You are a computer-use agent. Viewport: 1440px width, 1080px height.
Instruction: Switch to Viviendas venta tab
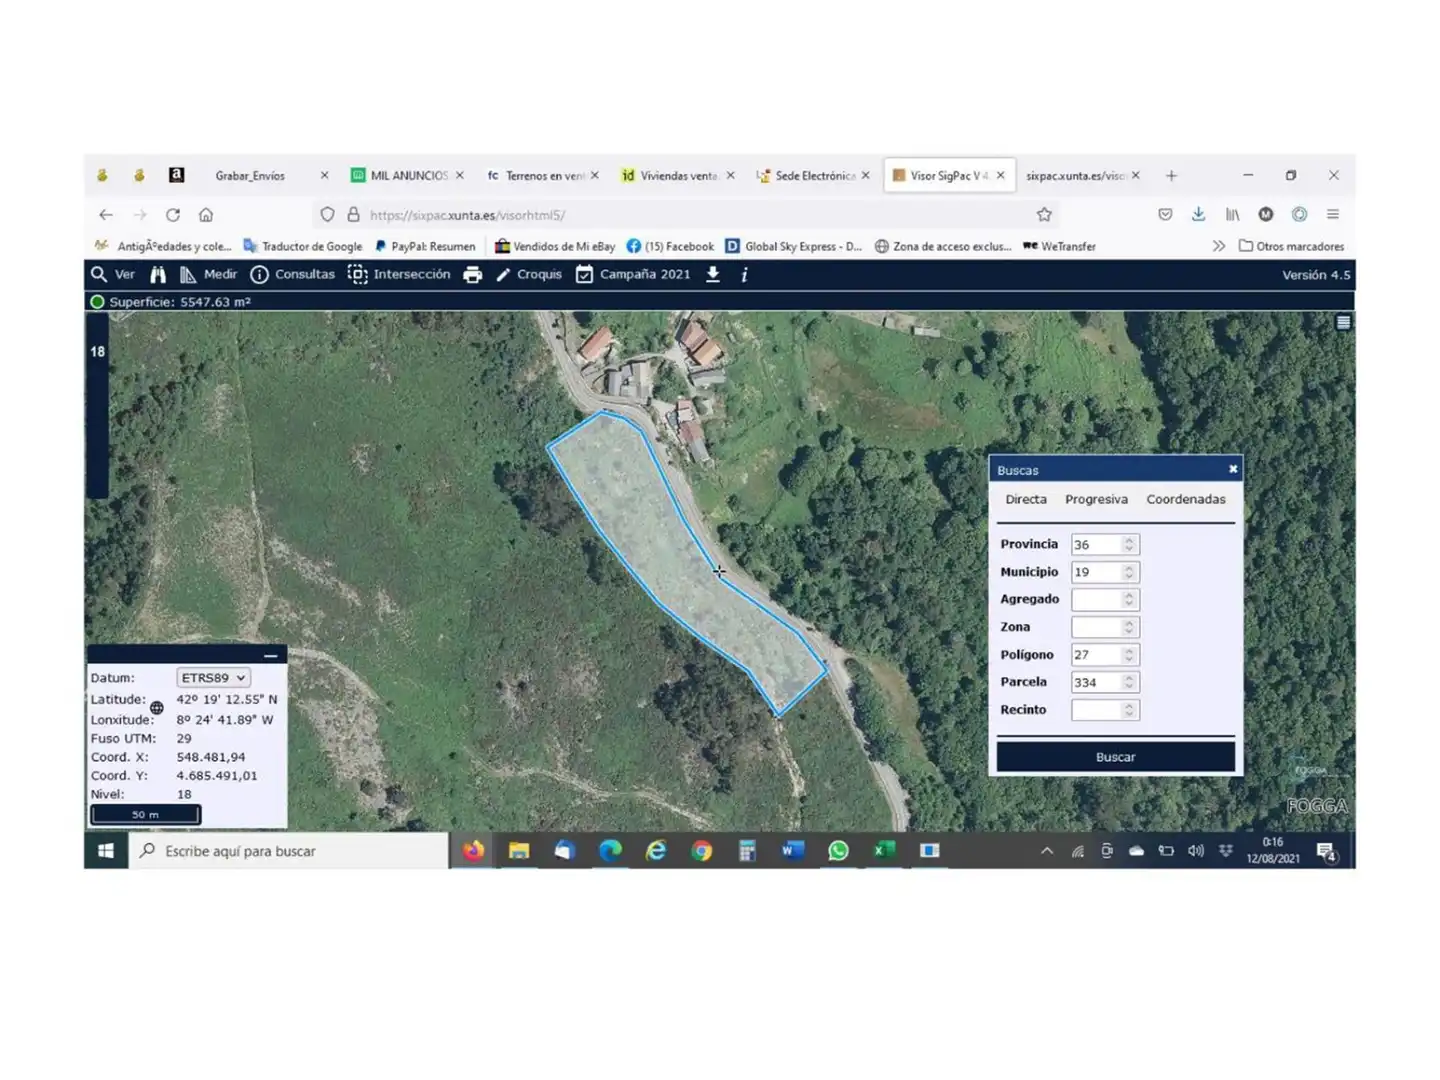pos(678,175)
